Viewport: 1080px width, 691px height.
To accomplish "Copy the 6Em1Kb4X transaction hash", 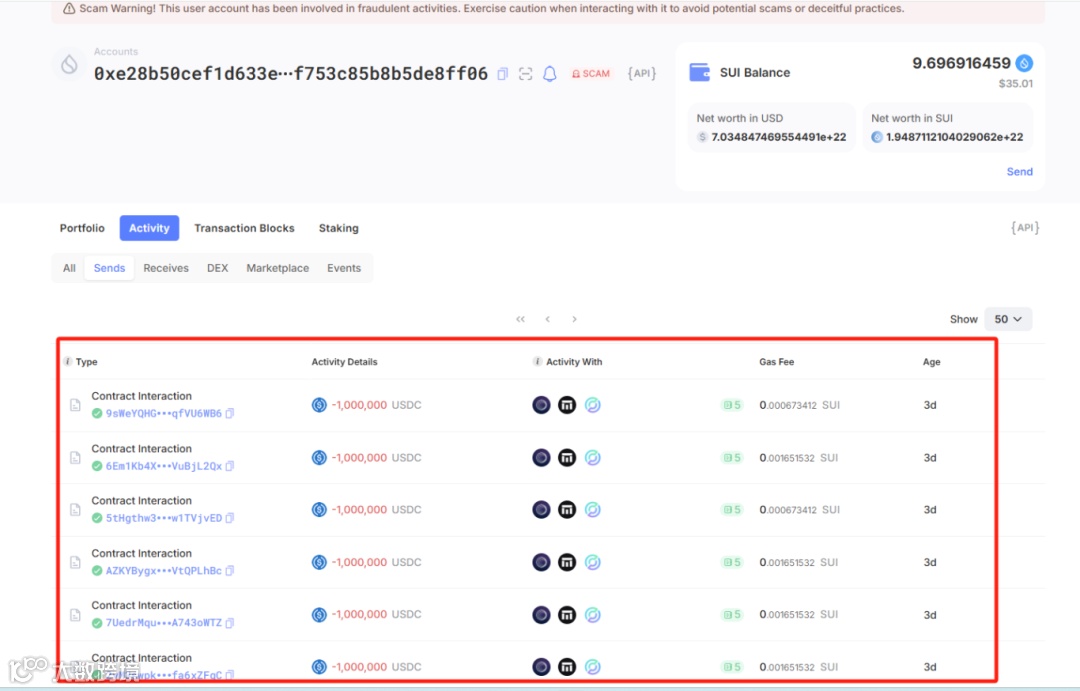I will tap(230, 466).
